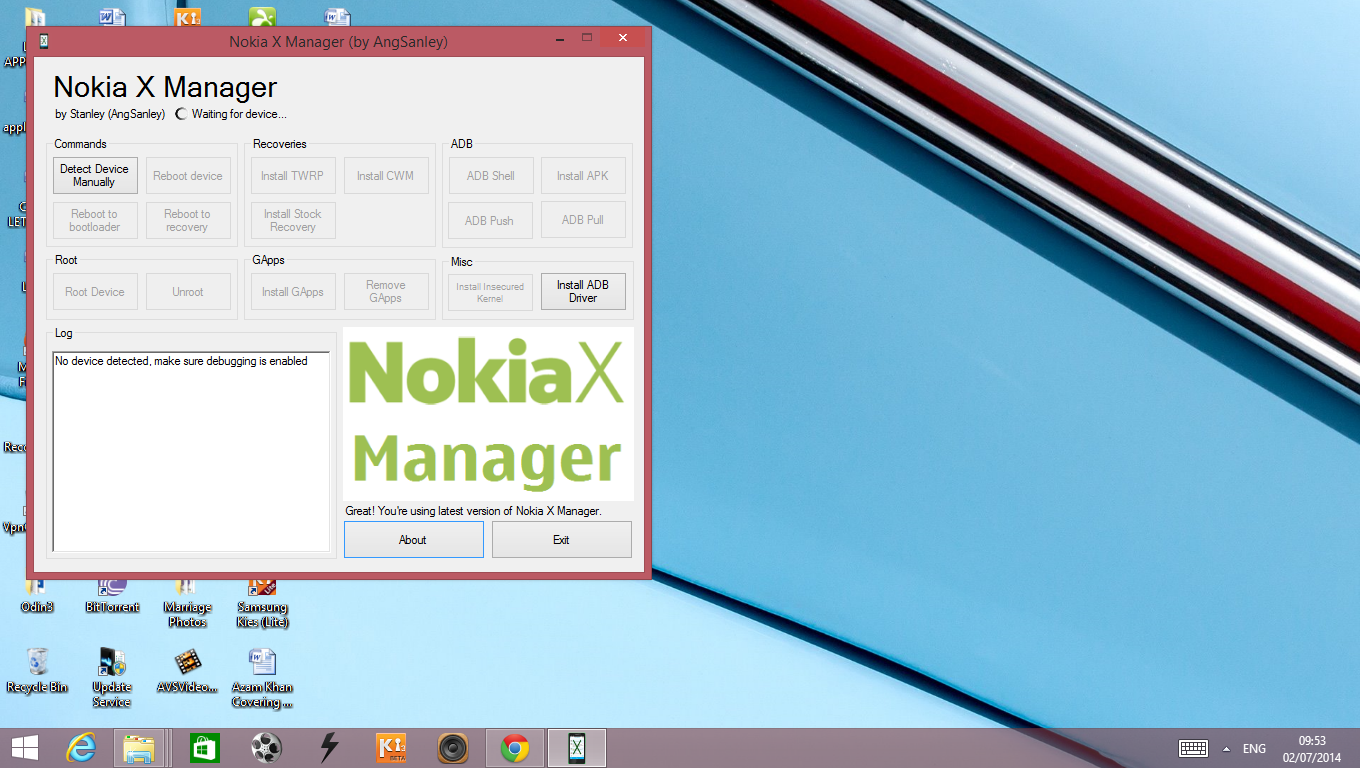Open the Windows Store taskbar icon

(204, 747)
